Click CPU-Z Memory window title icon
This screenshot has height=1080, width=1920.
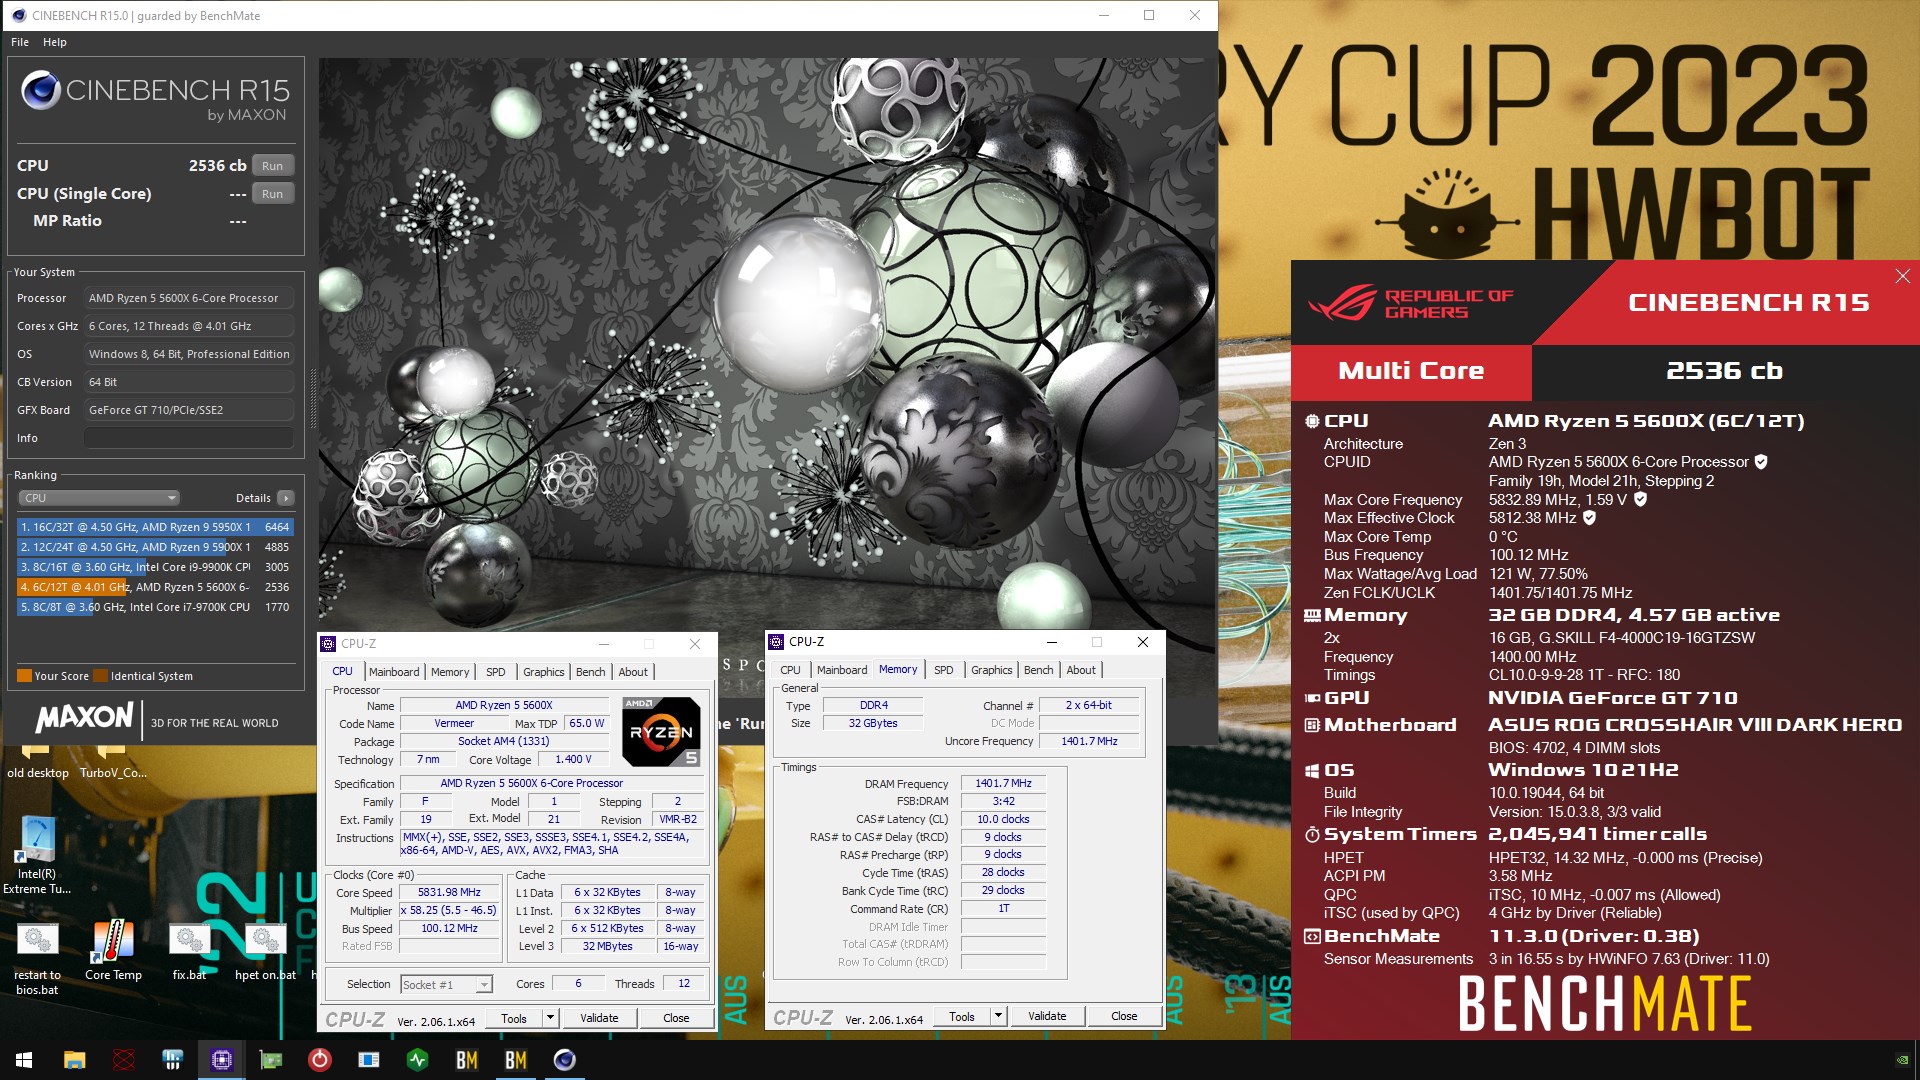776,642
